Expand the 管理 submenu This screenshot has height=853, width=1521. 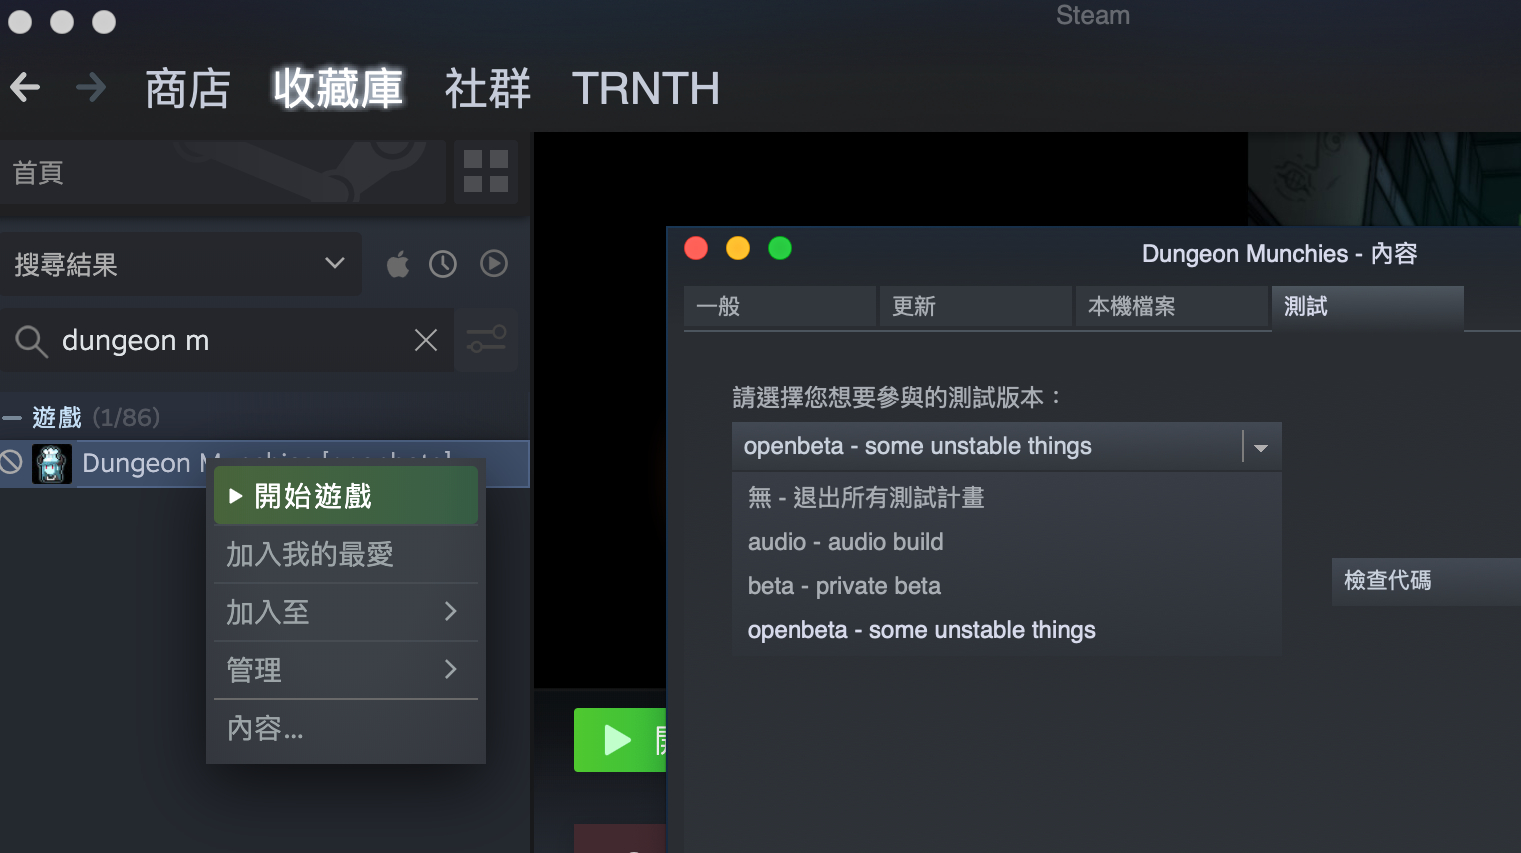(x=346, y=670)
